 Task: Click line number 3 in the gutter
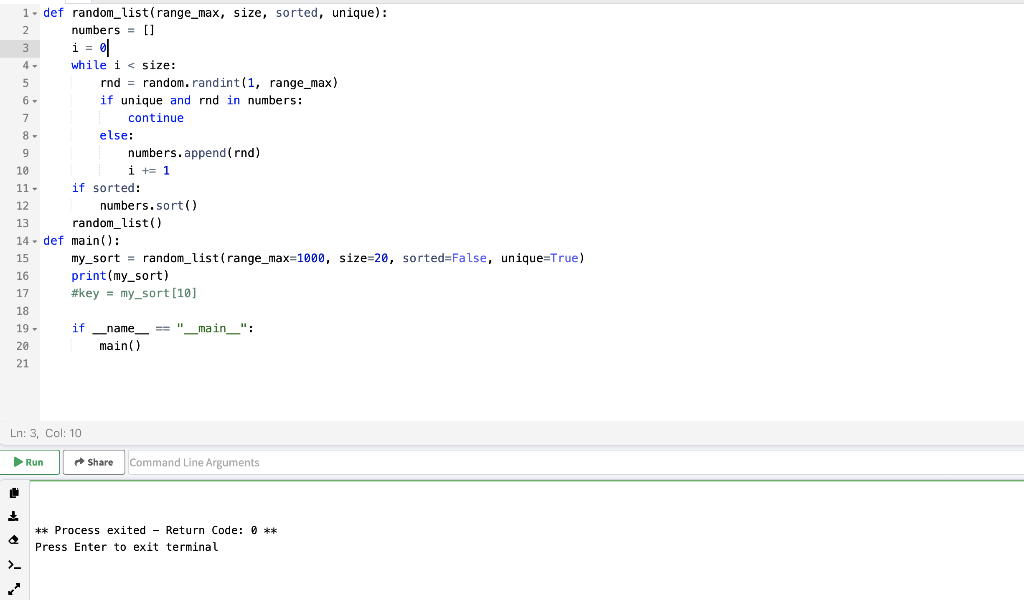(x=25, y=48)
